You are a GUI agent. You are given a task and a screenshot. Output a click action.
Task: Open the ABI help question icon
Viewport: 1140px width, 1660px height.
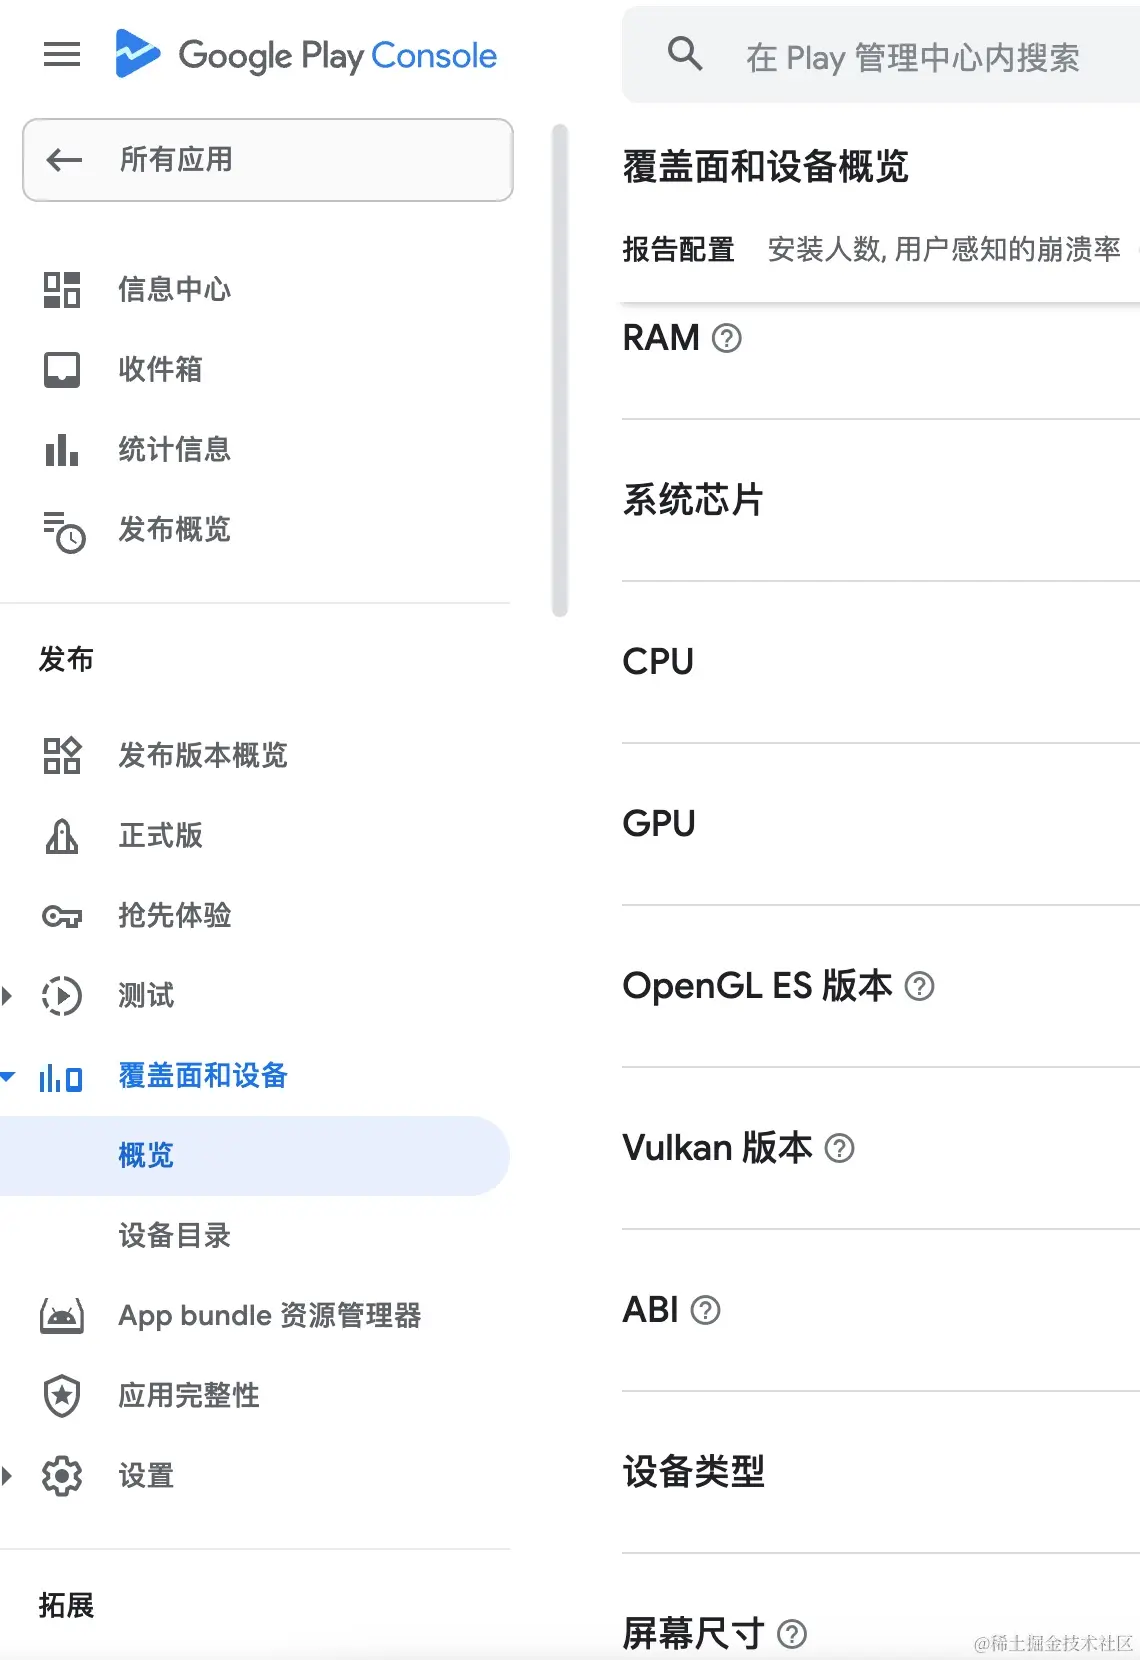coord(706,1311)
